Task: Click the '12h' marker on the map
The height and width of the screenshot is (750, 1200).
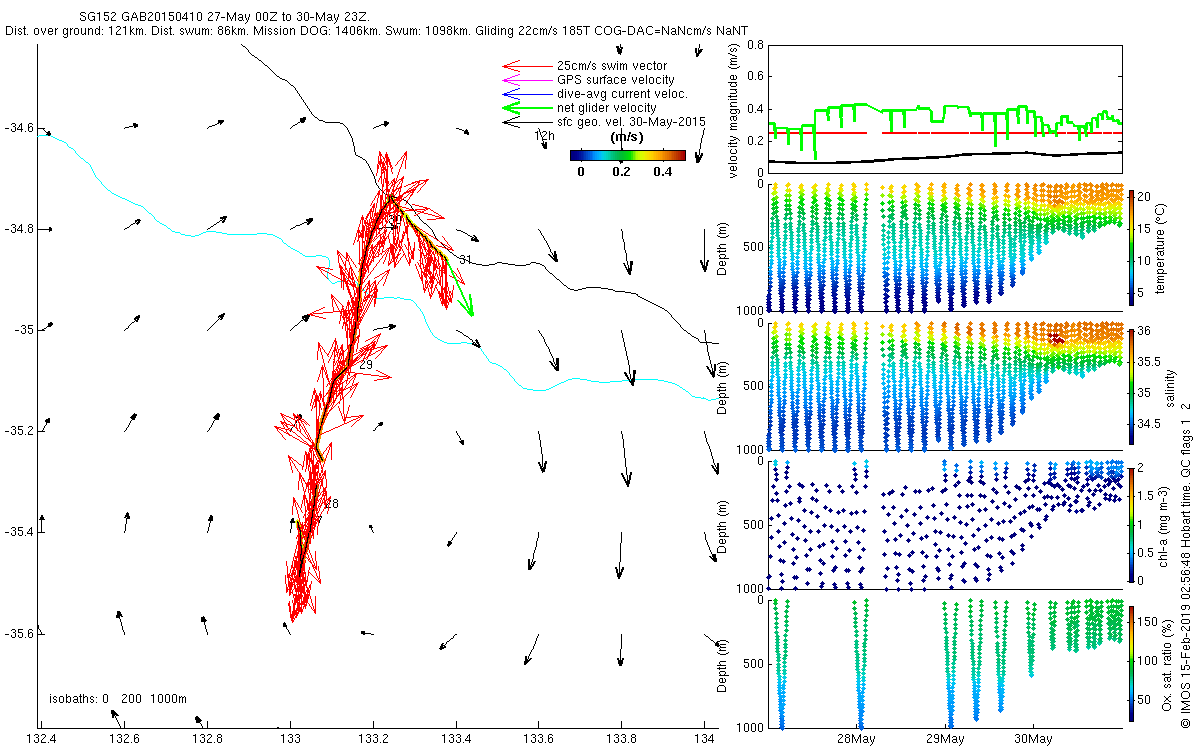Action: 543,135
